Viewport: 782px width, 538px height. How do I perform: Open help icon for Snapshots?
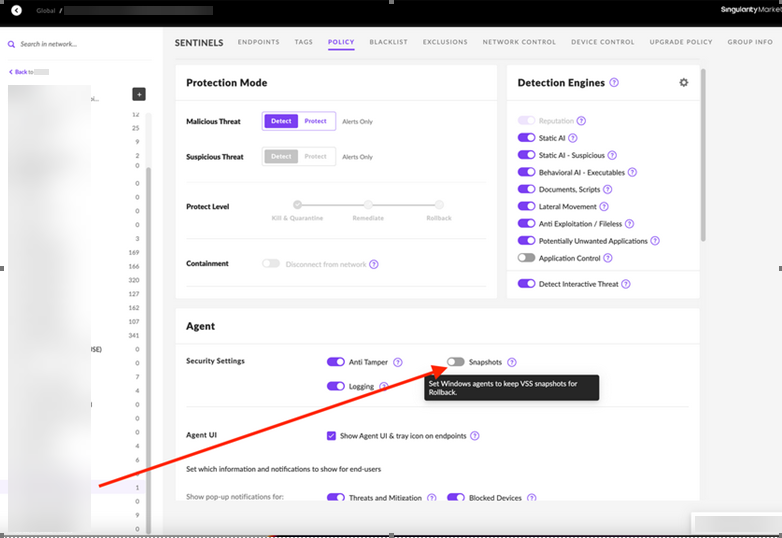point(512,362)
